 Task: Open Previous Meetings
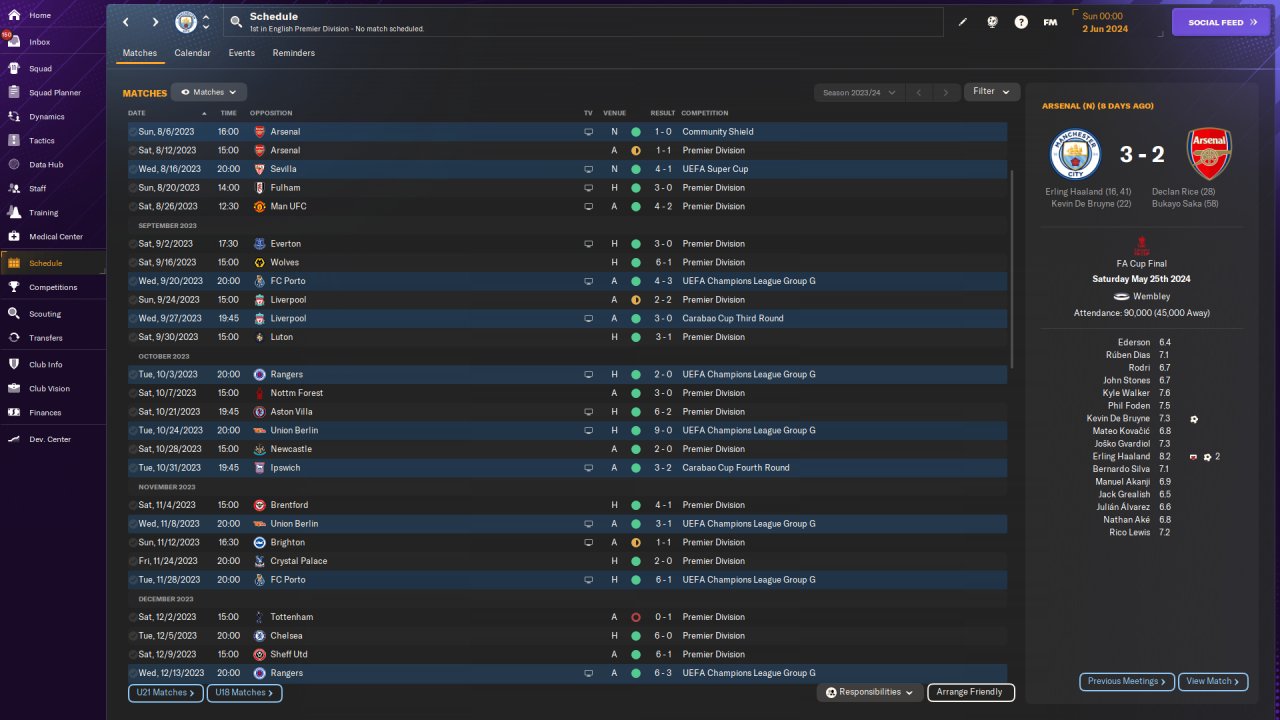tap(1127, 681)
